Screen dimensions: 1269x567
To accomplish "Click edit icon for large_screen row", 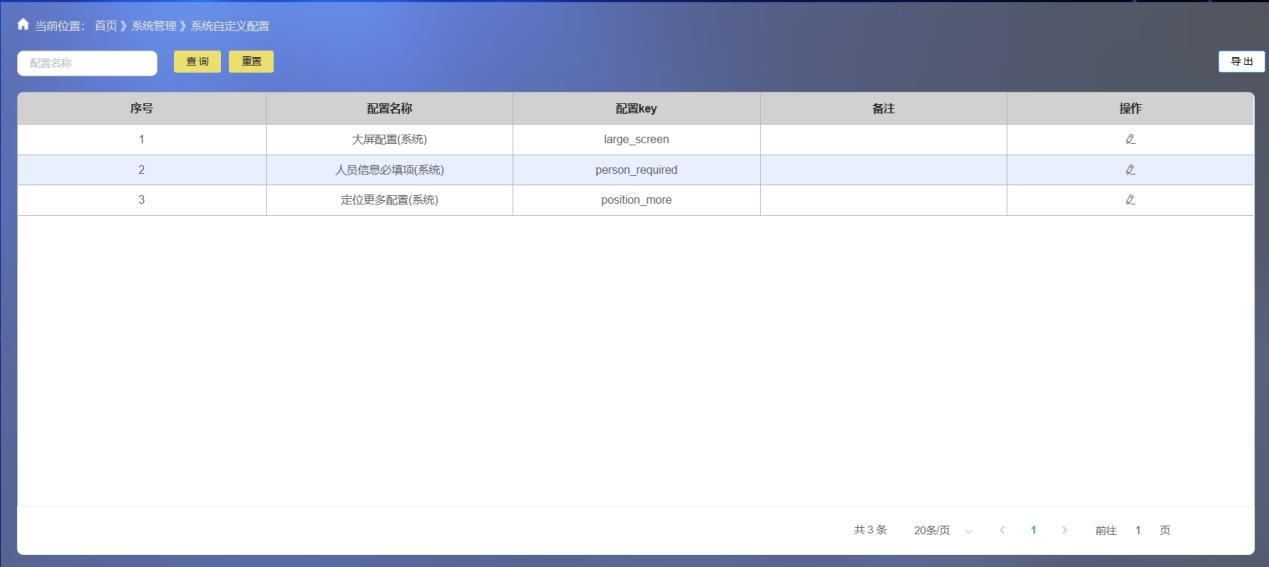I will tap(1130, 139).
